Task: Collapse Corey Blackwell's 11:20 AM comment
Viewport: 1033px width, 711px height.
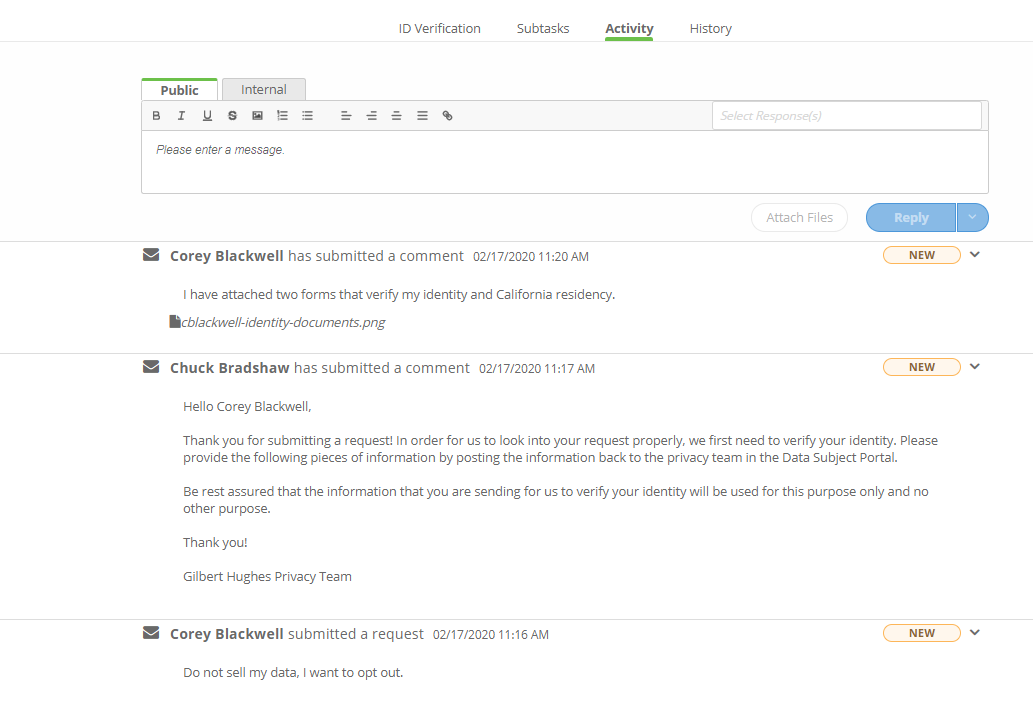Action: click(x=975, y=254)
